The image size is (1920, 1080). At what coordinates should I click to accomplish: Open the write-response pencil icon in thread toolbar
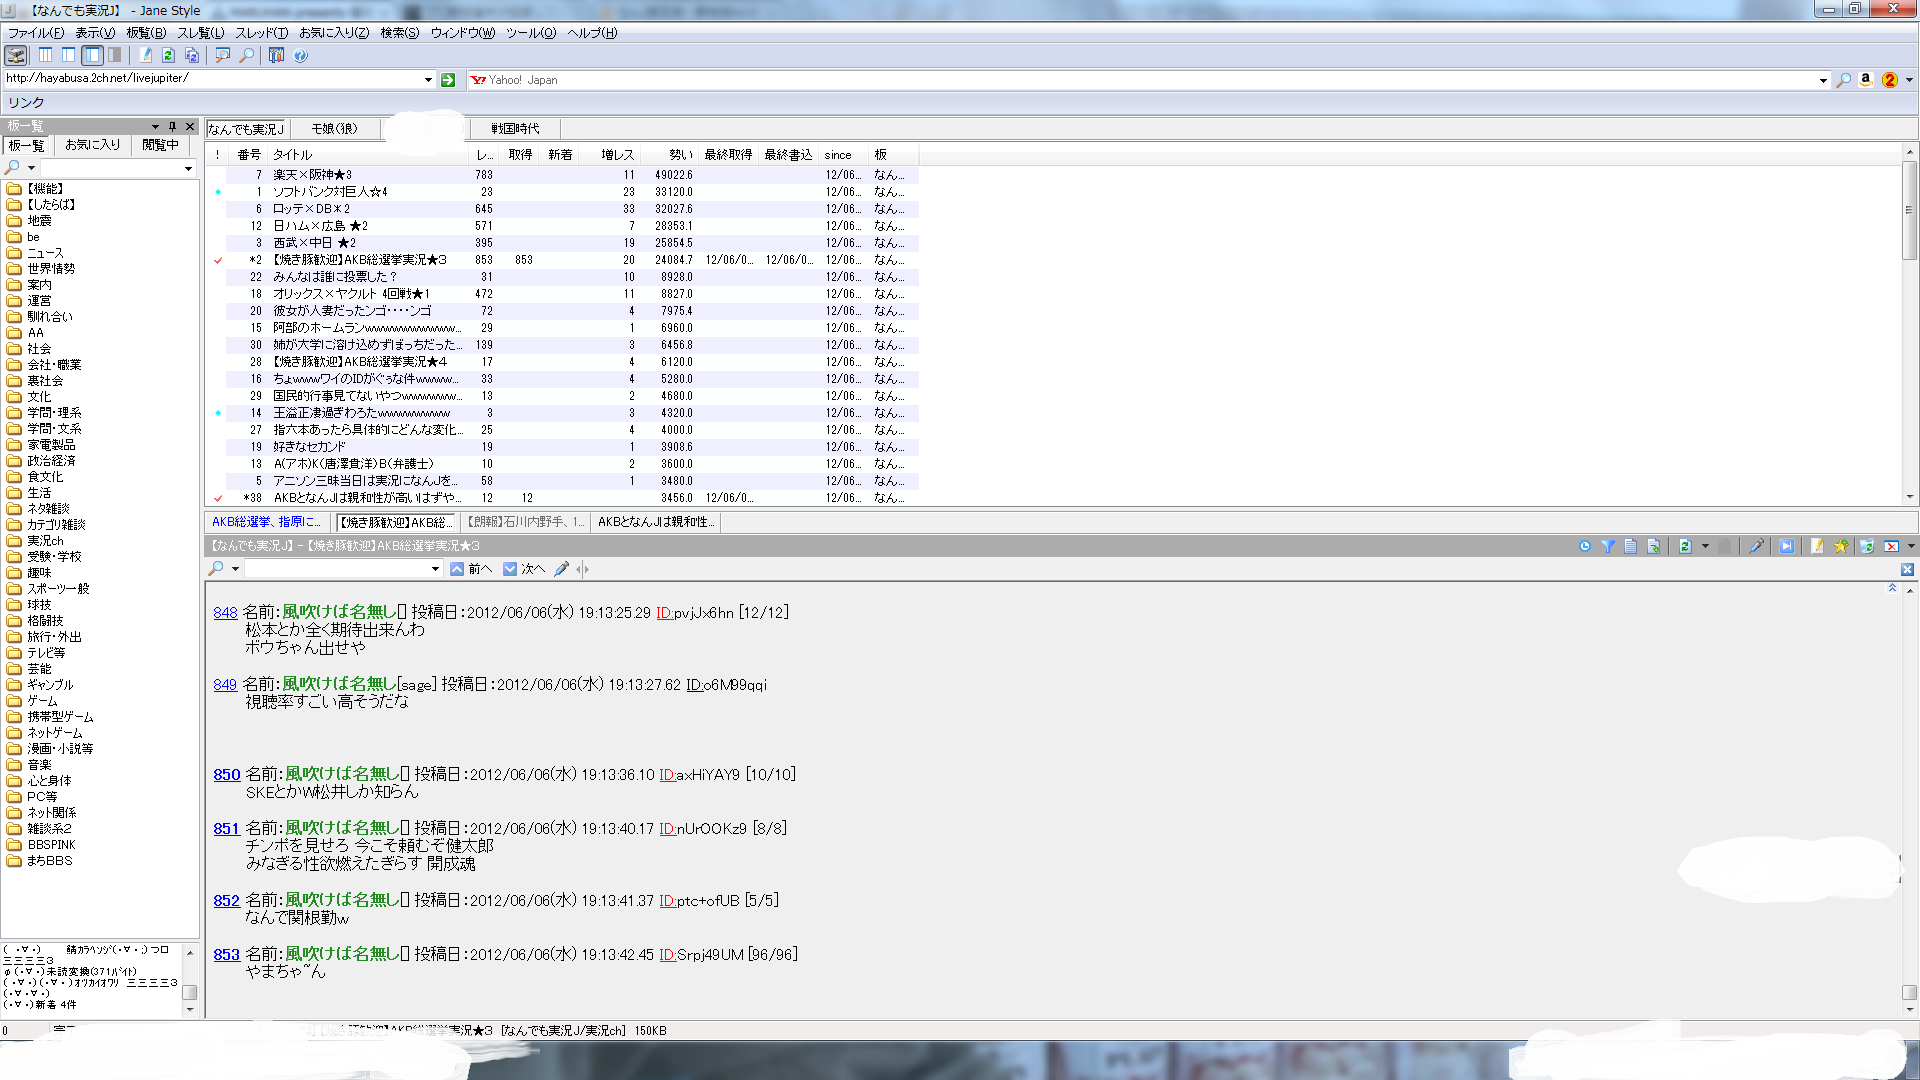tap(1817, 546)
